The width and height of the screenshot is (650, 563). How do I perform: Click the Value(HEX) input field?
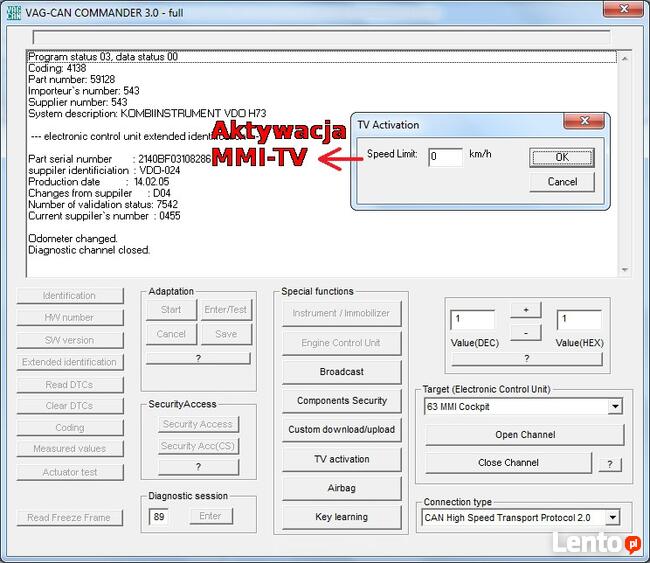pyautogui.click(x=579, y=320)
